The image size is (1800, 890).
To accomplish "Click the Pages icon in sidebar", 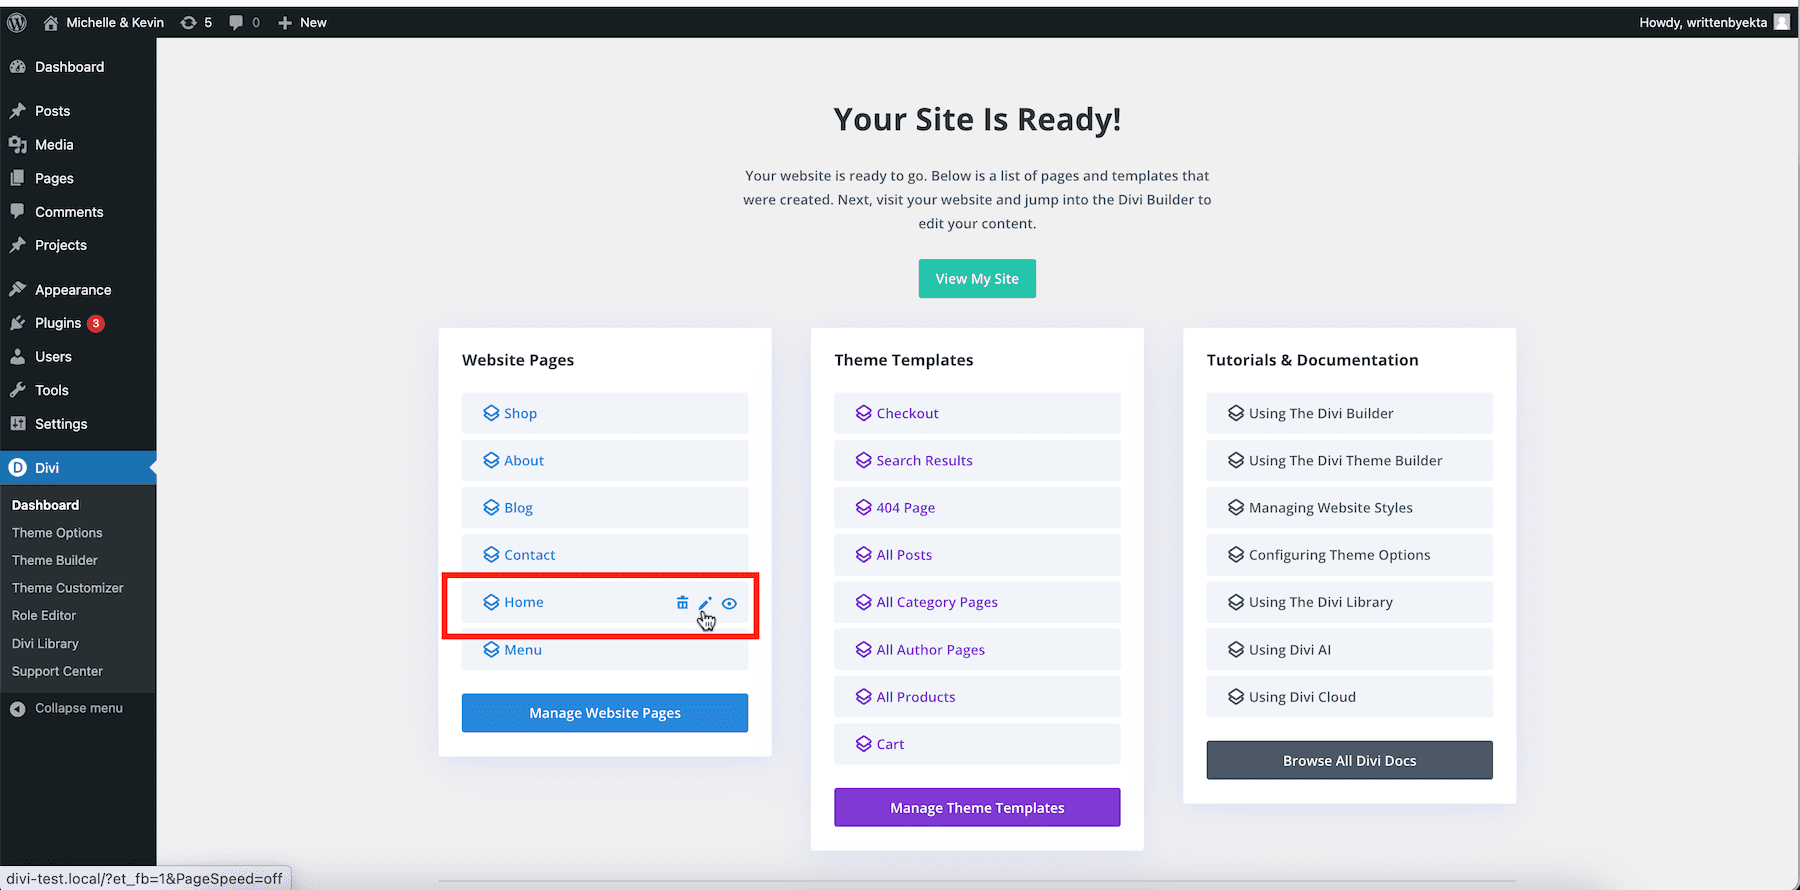I will coord(18,178).
